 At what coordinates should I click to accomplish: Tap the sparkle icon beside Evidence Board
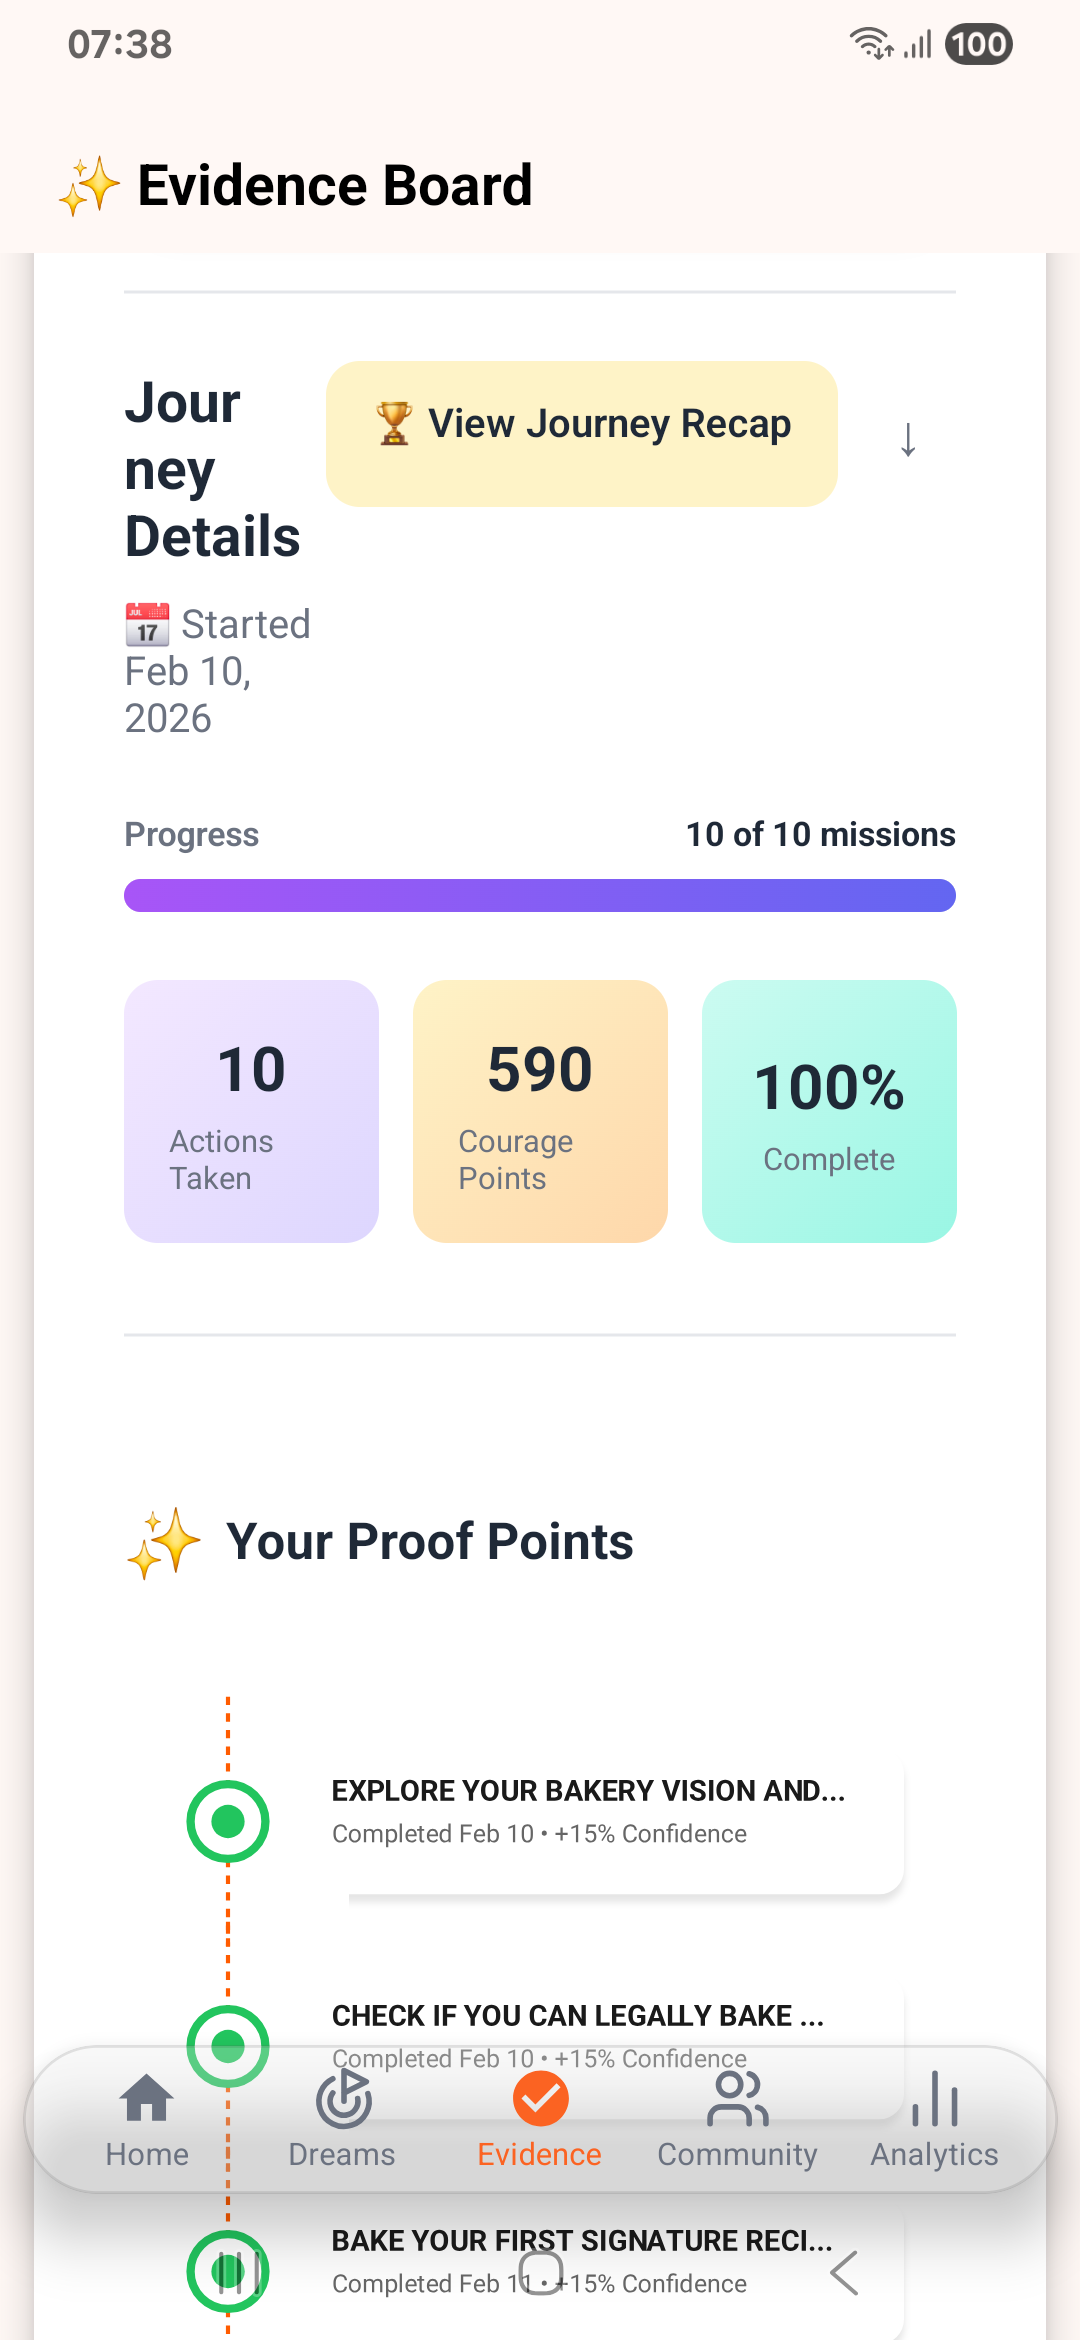[89, 186]
